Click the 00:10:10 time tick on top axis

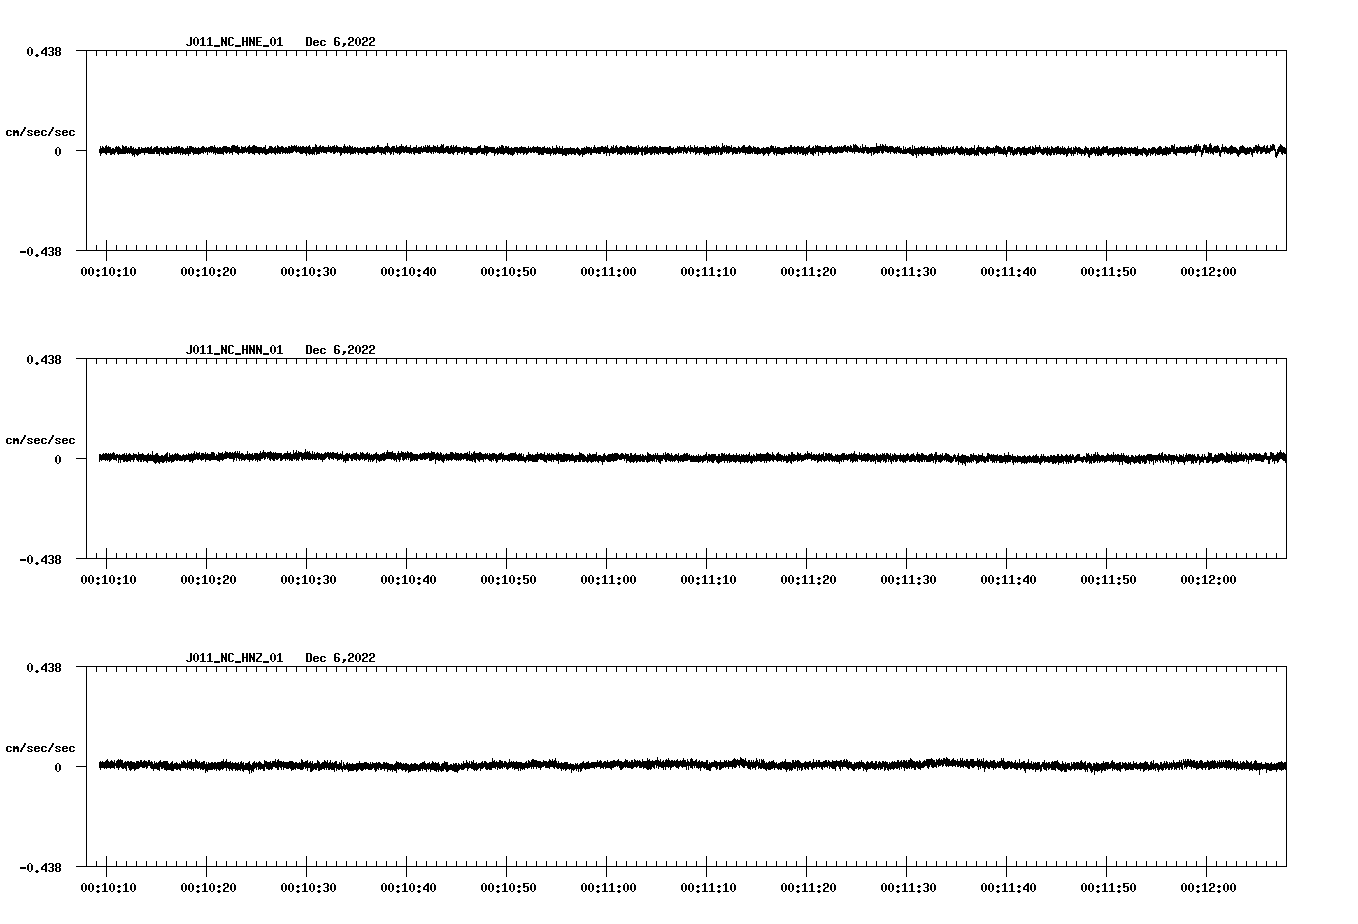point(109,270)
